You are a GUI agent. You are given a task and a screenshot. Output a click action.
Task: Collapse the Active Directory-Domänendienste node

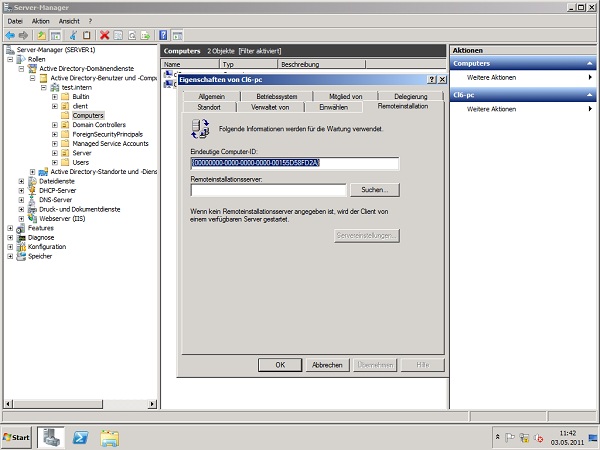[21, 68]
